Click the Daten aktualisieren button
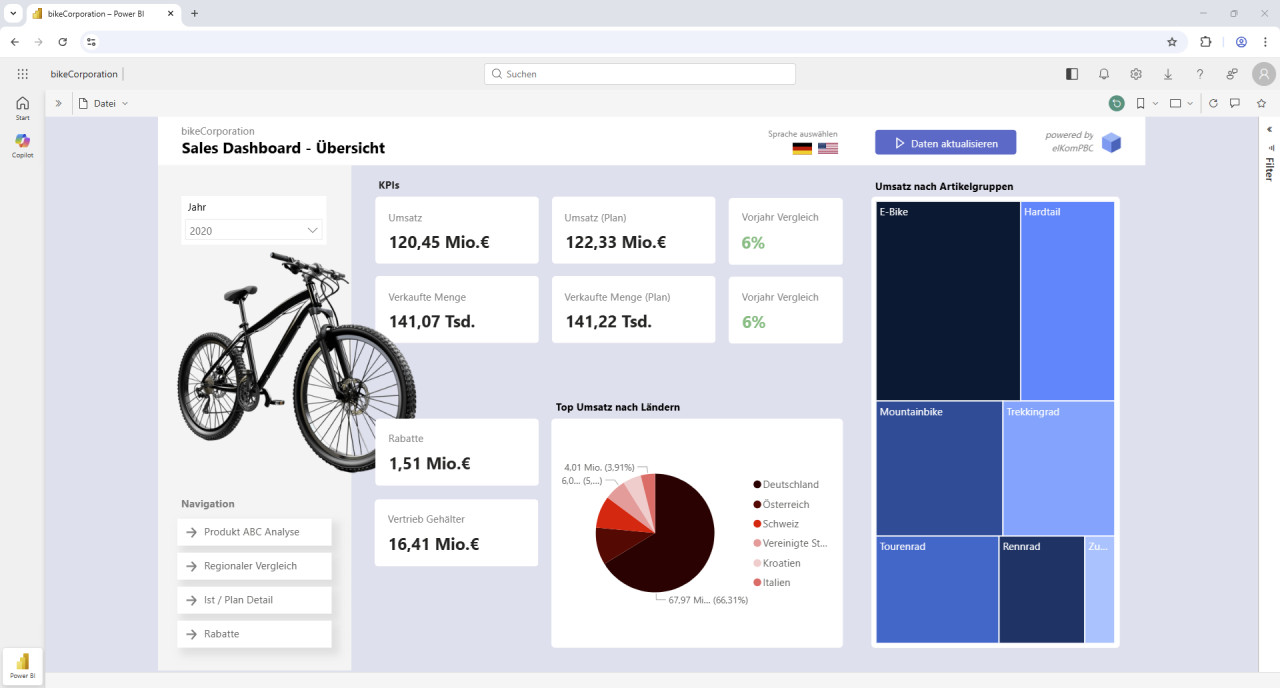This screenshot has height=688, width=1280. point(945,142)
